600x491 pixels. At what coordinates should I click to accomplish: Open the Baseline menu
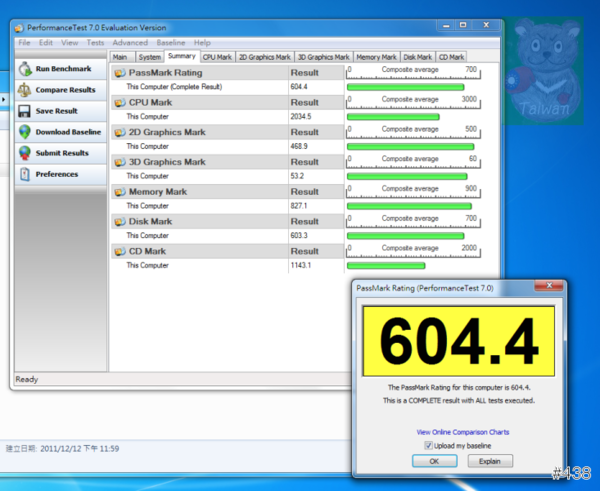(170, 43)
